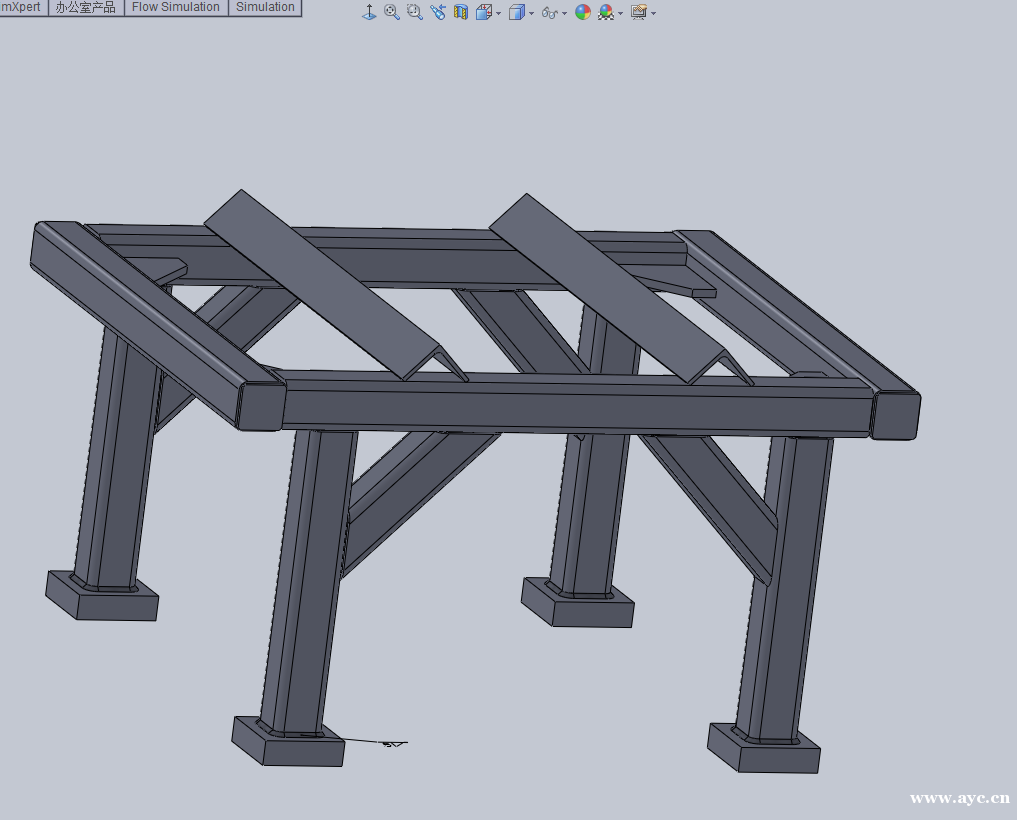1017x820 pixels.
Task: Toggle the Section View tool
Action: point(461,13)
